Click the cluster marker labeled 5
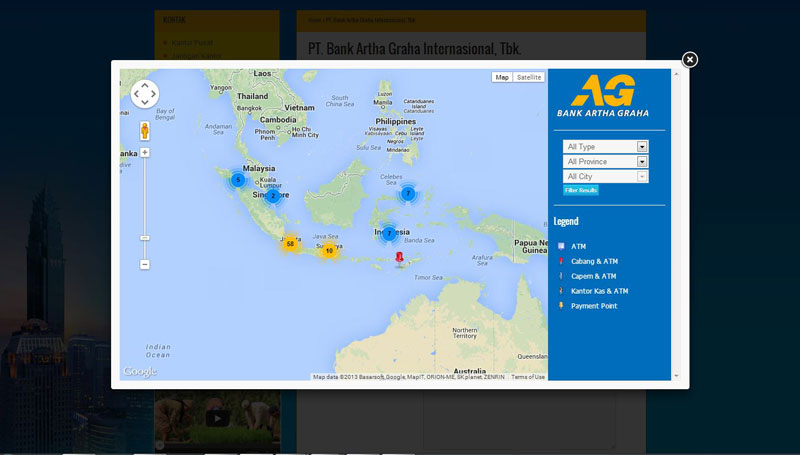This screenshot has height=455, width=800. click(238, 180)
